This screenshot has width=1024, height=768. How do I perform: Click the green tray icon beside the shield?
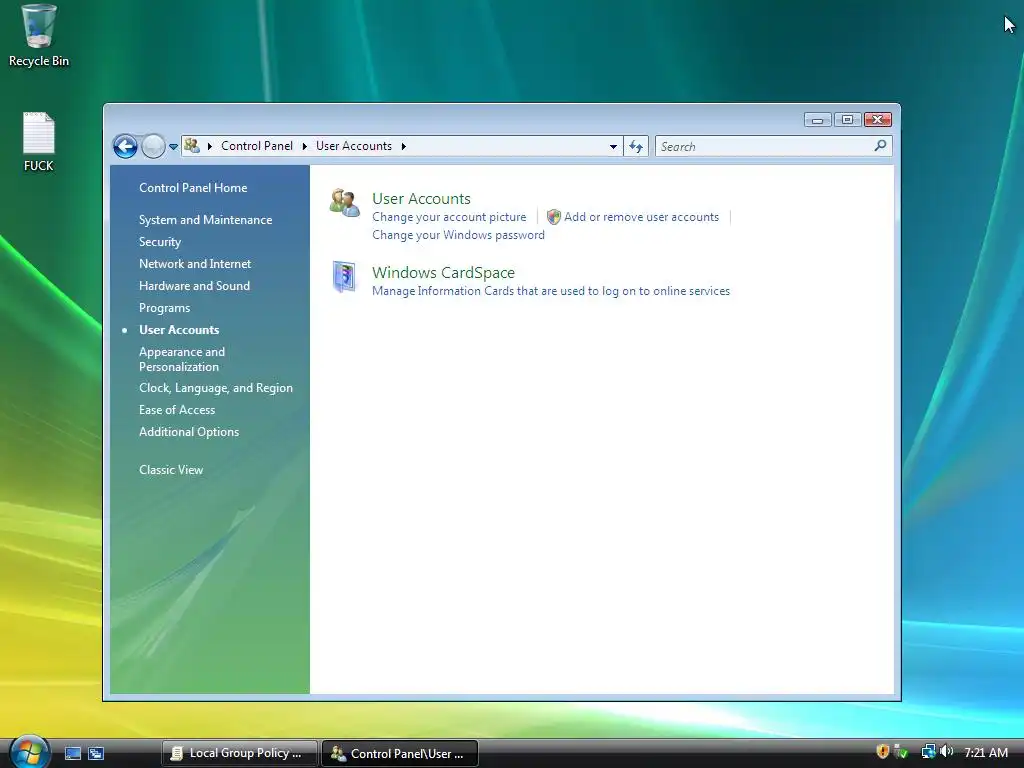coord(901,752)
